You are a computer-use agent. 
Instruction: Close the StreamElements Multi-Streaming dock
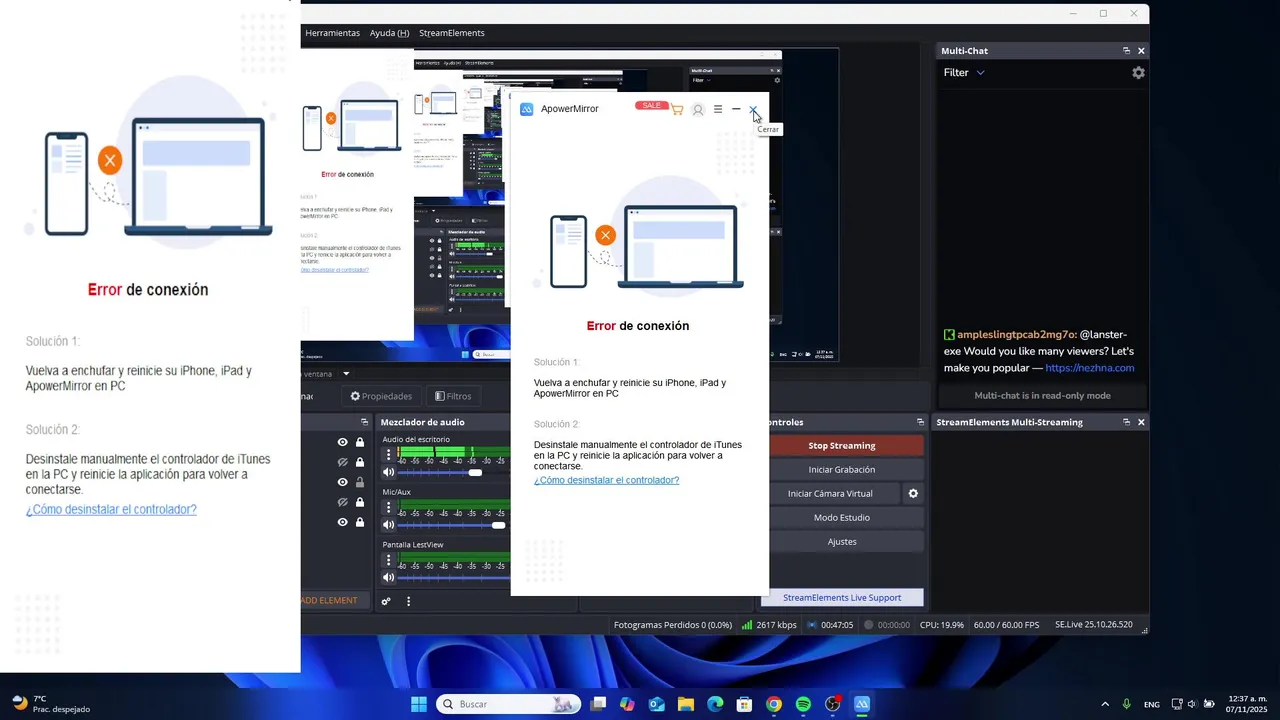click(x=1141, y=422)
